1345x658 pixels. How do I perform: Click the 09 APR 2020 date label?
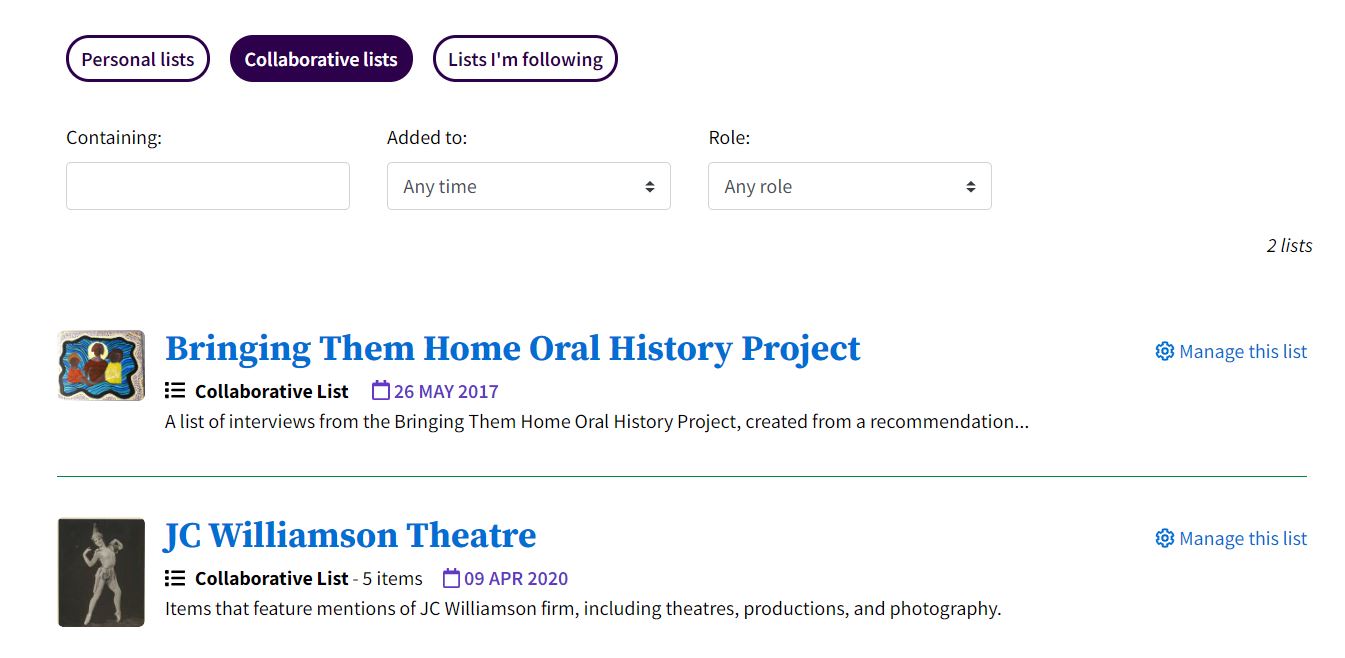point(516,578)
